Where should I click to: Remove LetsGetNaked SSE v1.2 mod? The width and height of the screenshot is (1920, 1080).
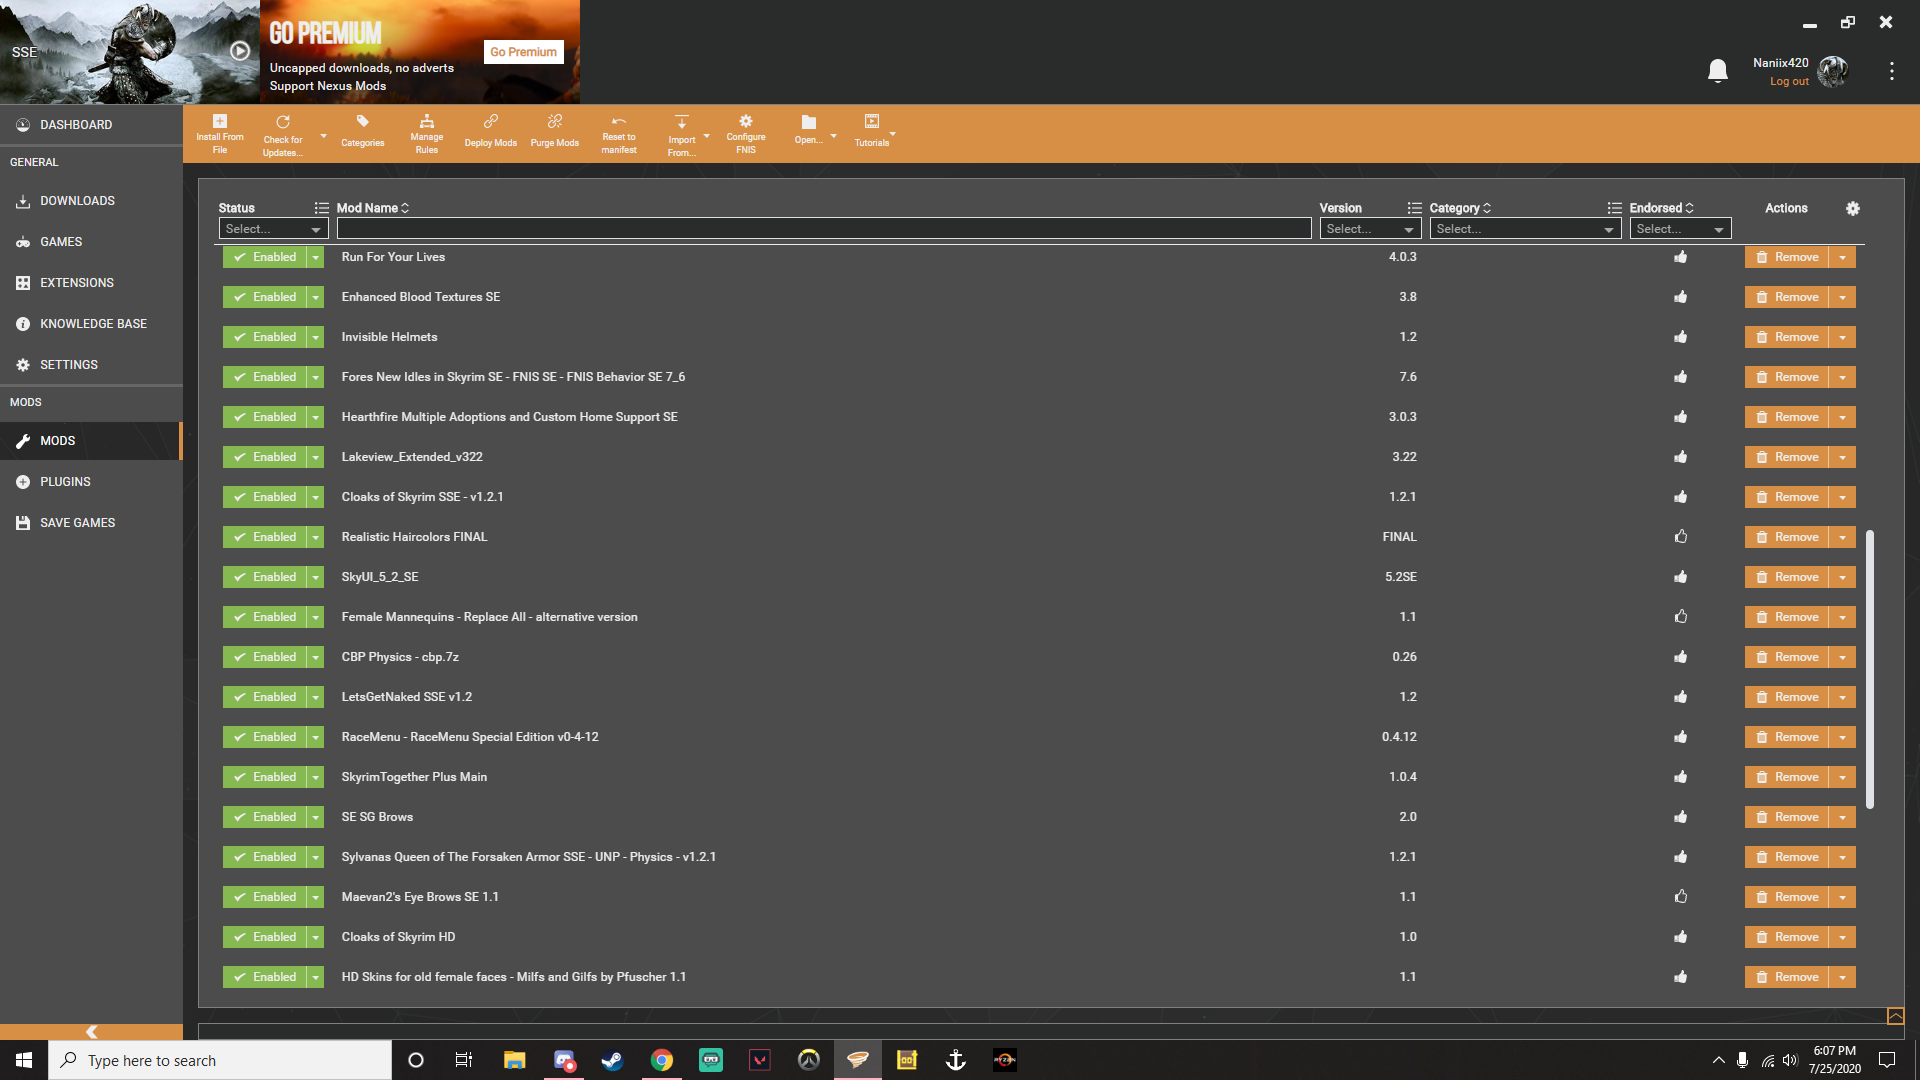coord(1787,697)
